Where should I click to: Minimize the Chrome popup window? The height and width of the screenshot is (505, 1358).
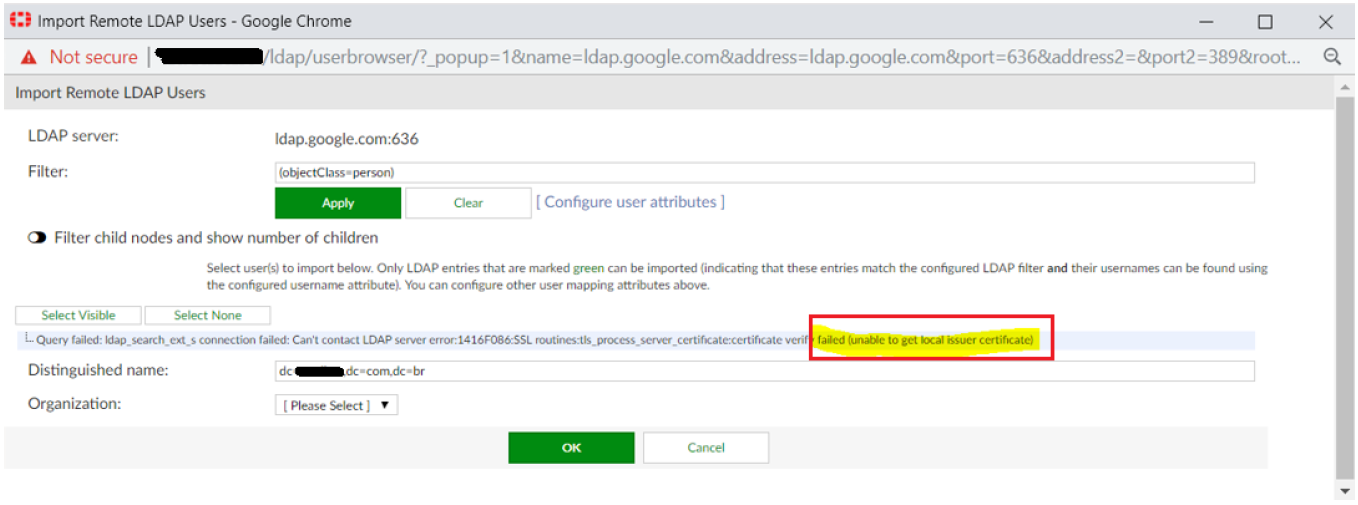[1204, 21]
